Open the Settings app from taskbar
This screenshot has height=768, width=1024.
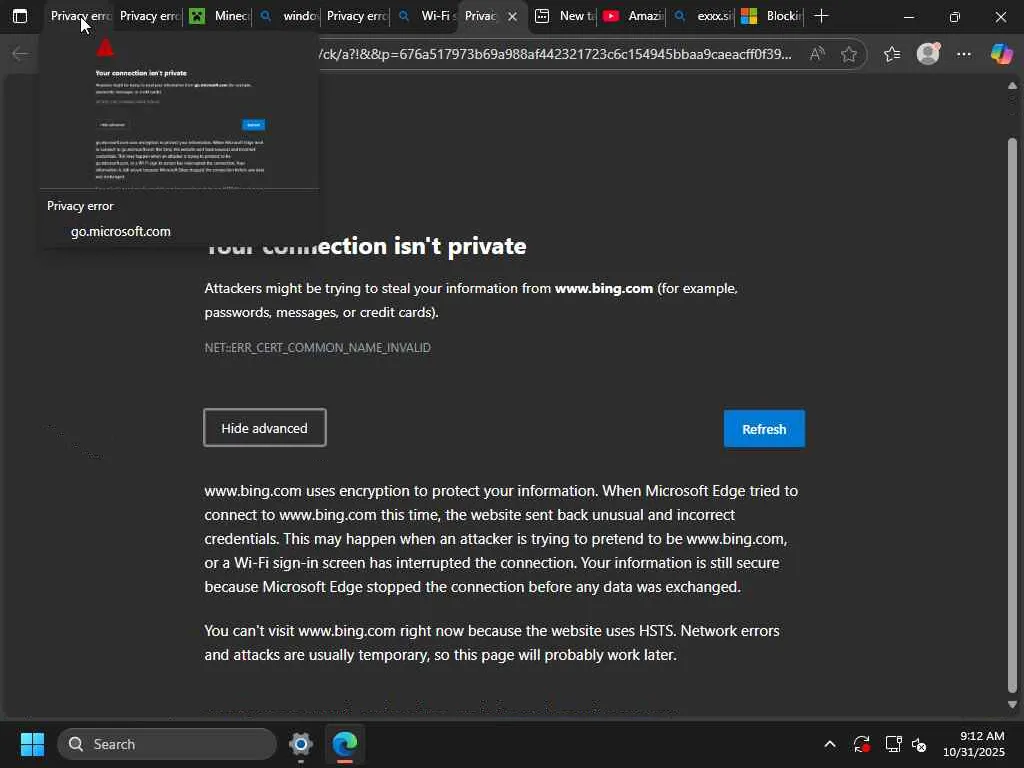(300, 744)
